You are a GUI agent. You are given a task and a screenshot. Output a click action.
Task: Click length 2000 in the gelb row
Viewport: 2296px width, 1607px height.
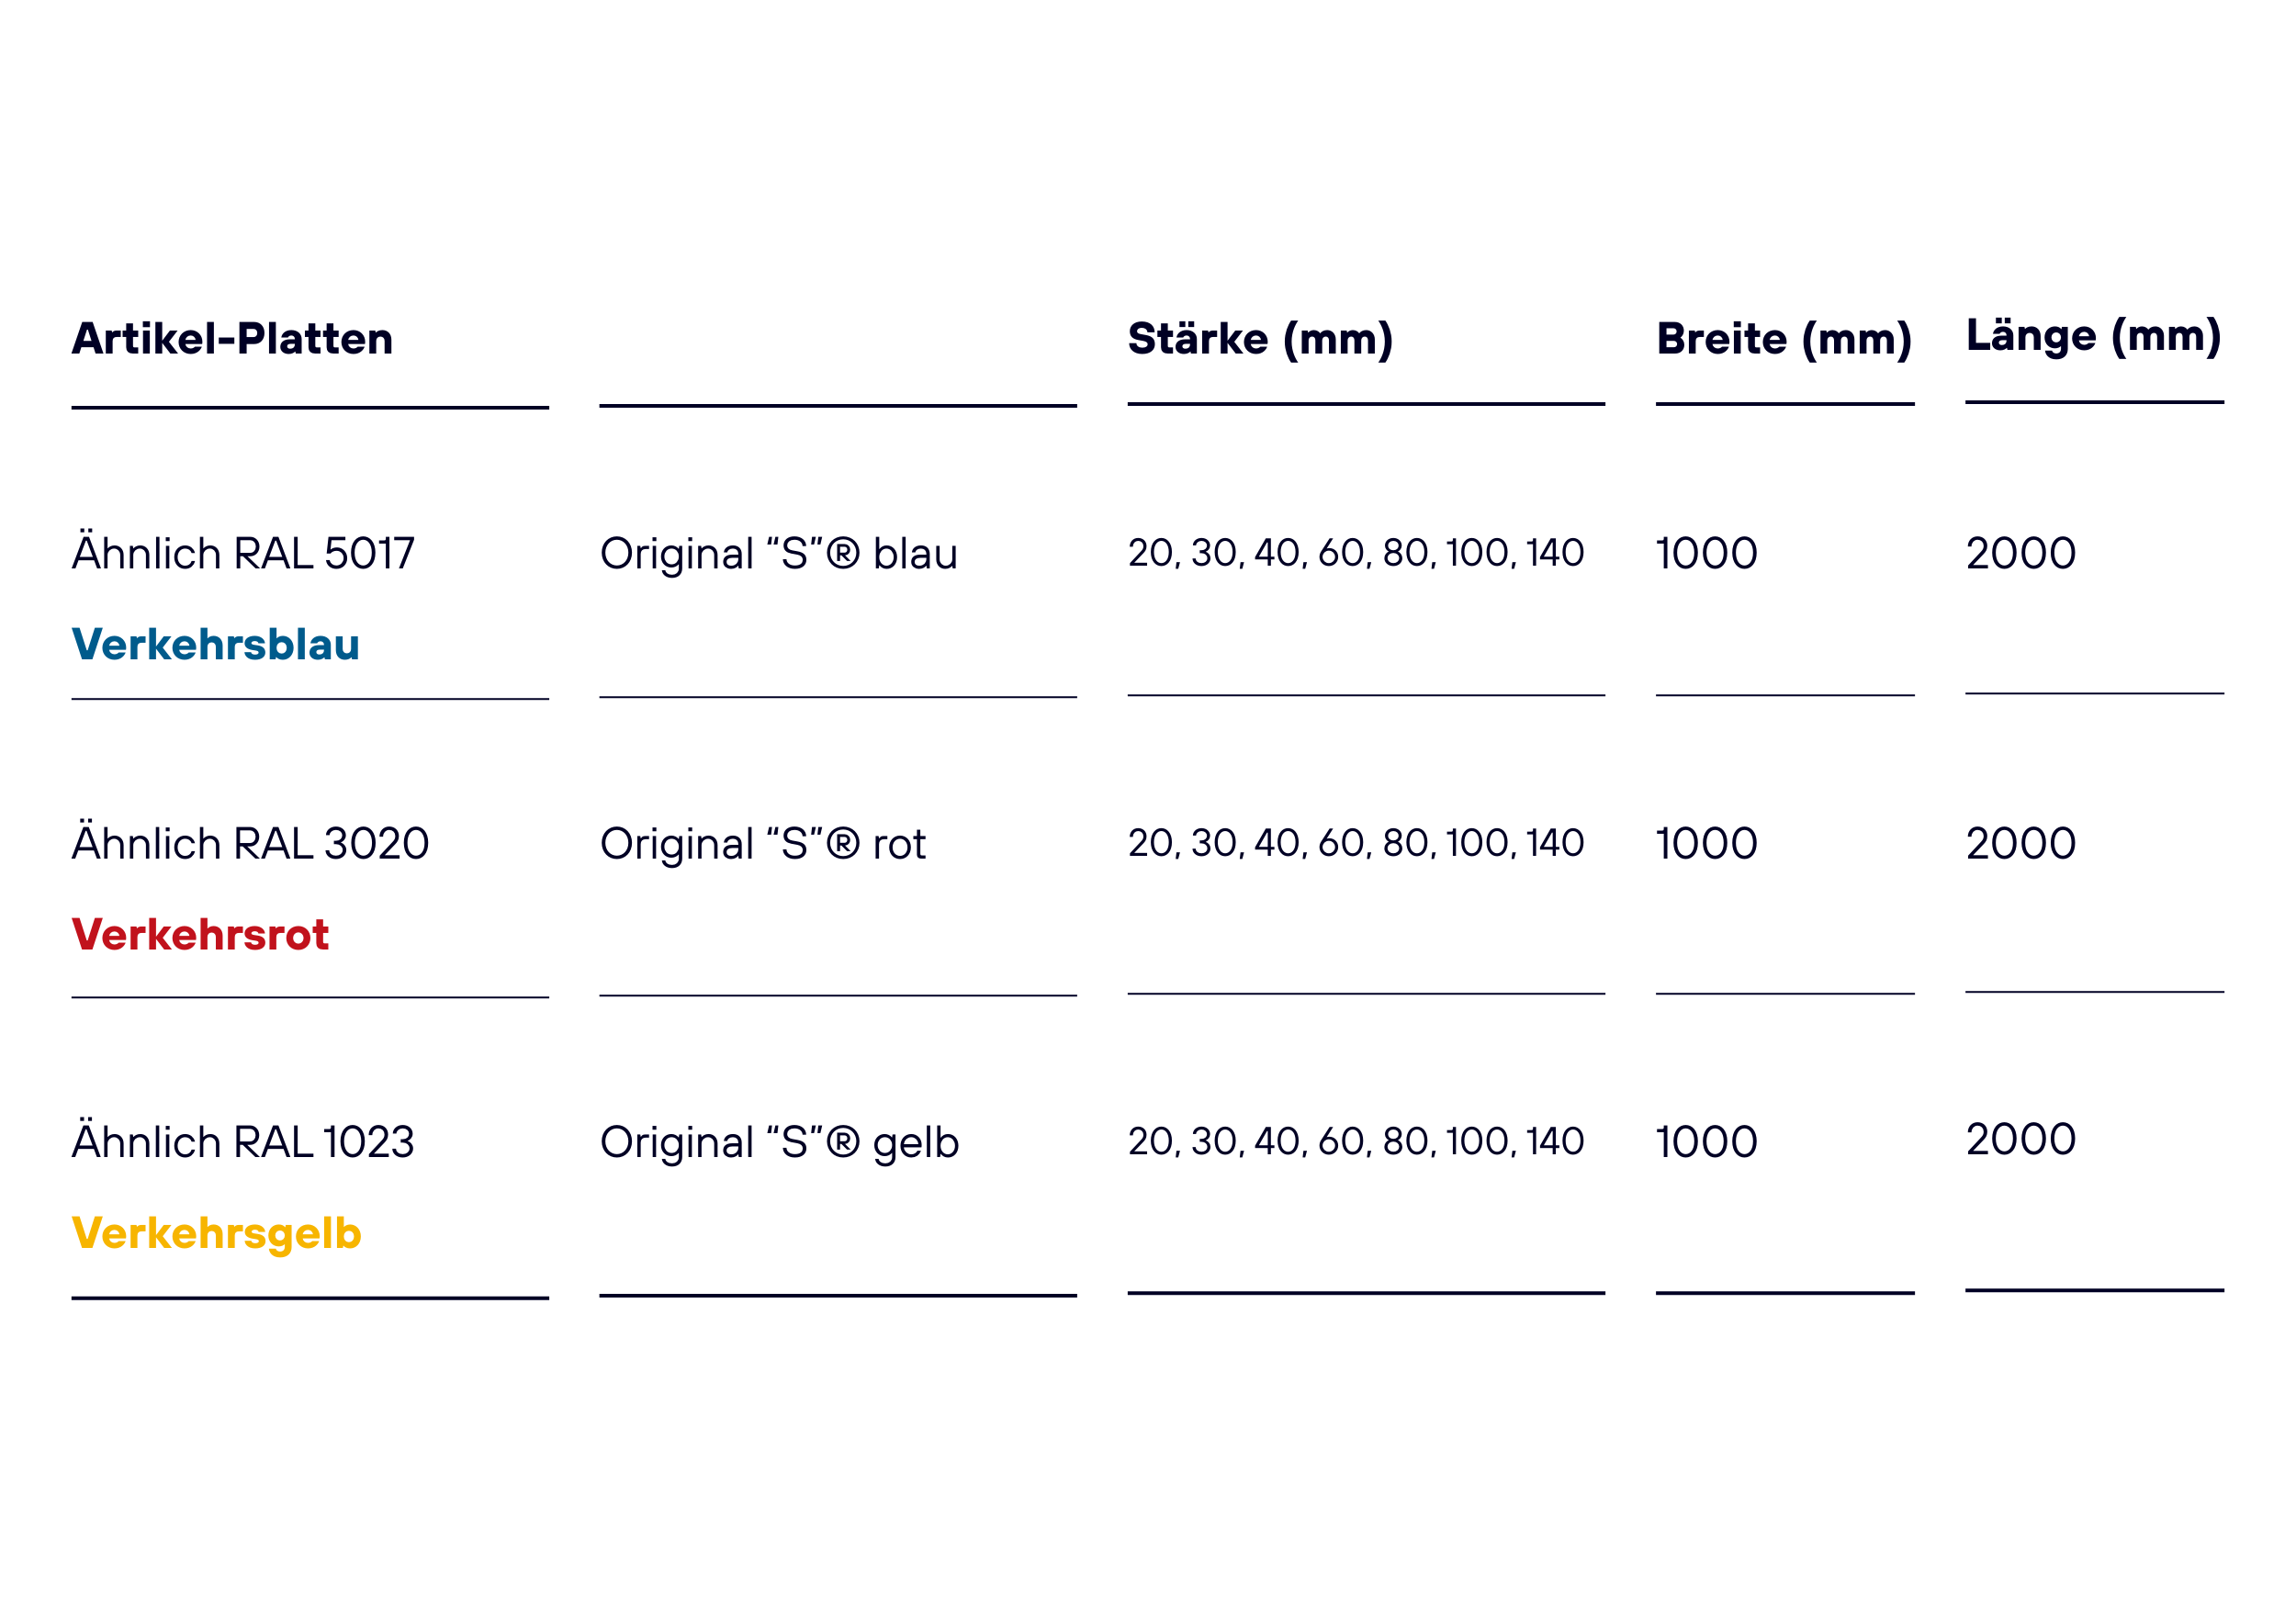(x=2021, y=1138)
